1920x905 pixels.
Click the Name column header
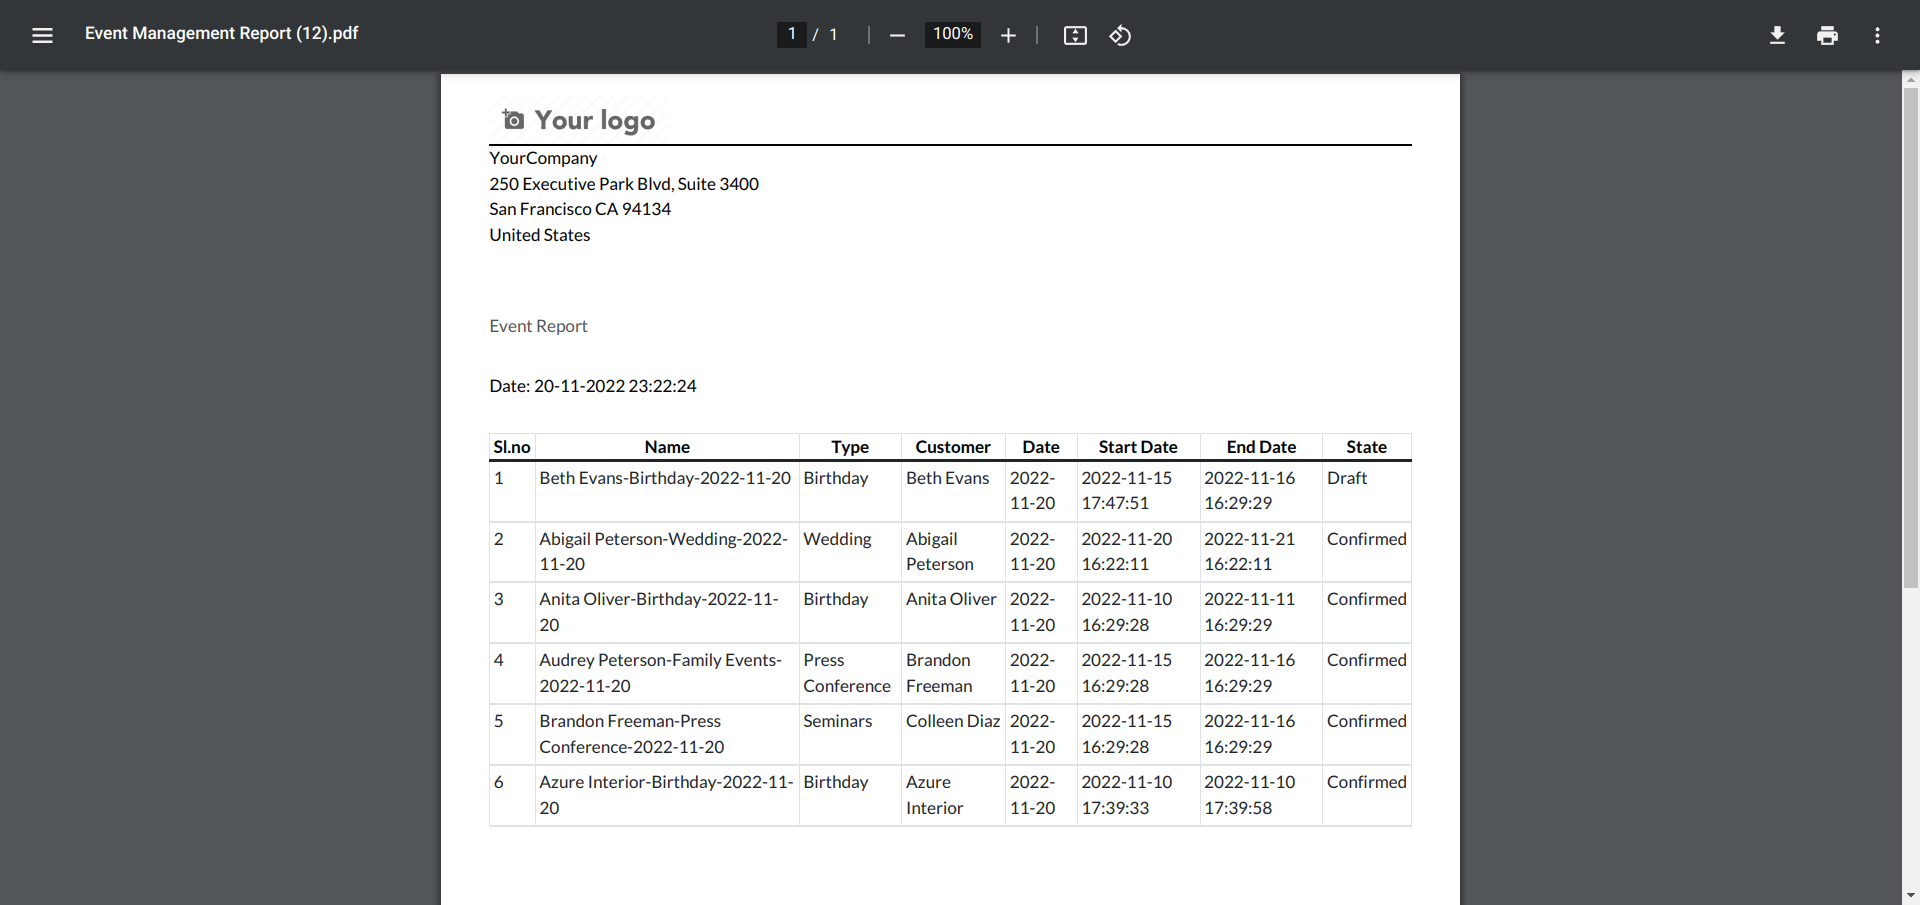pyautogui.click(x=667, y=447)
